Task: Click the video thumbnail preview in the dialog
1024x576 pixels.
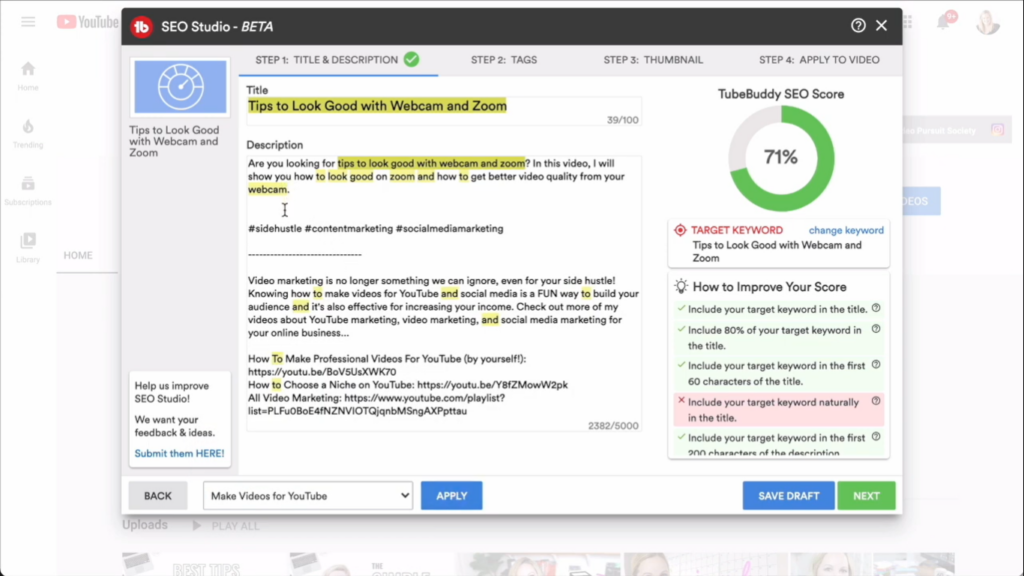Action: pos(180,87)
